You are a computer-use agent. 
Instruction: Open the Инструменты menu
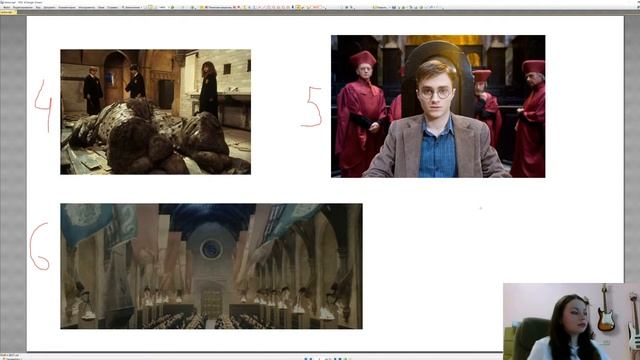(87, 7)
